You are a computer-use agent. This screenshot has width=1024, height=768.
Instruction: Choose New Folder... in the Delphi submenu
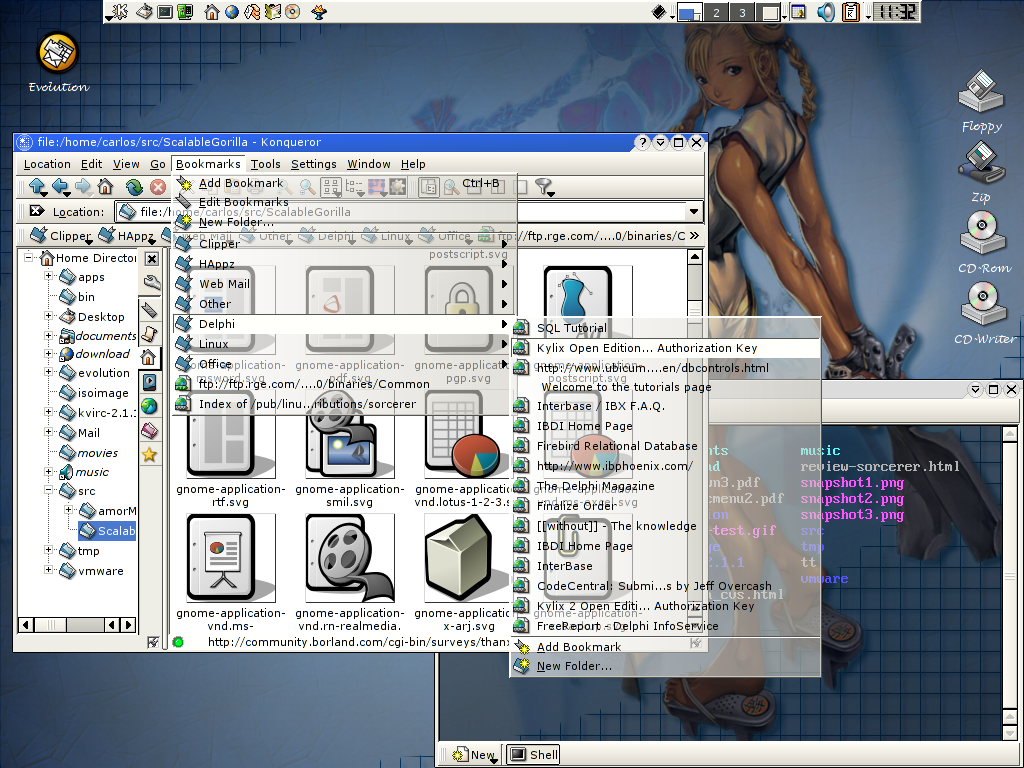pyautogui.click(x=666, y=666)
